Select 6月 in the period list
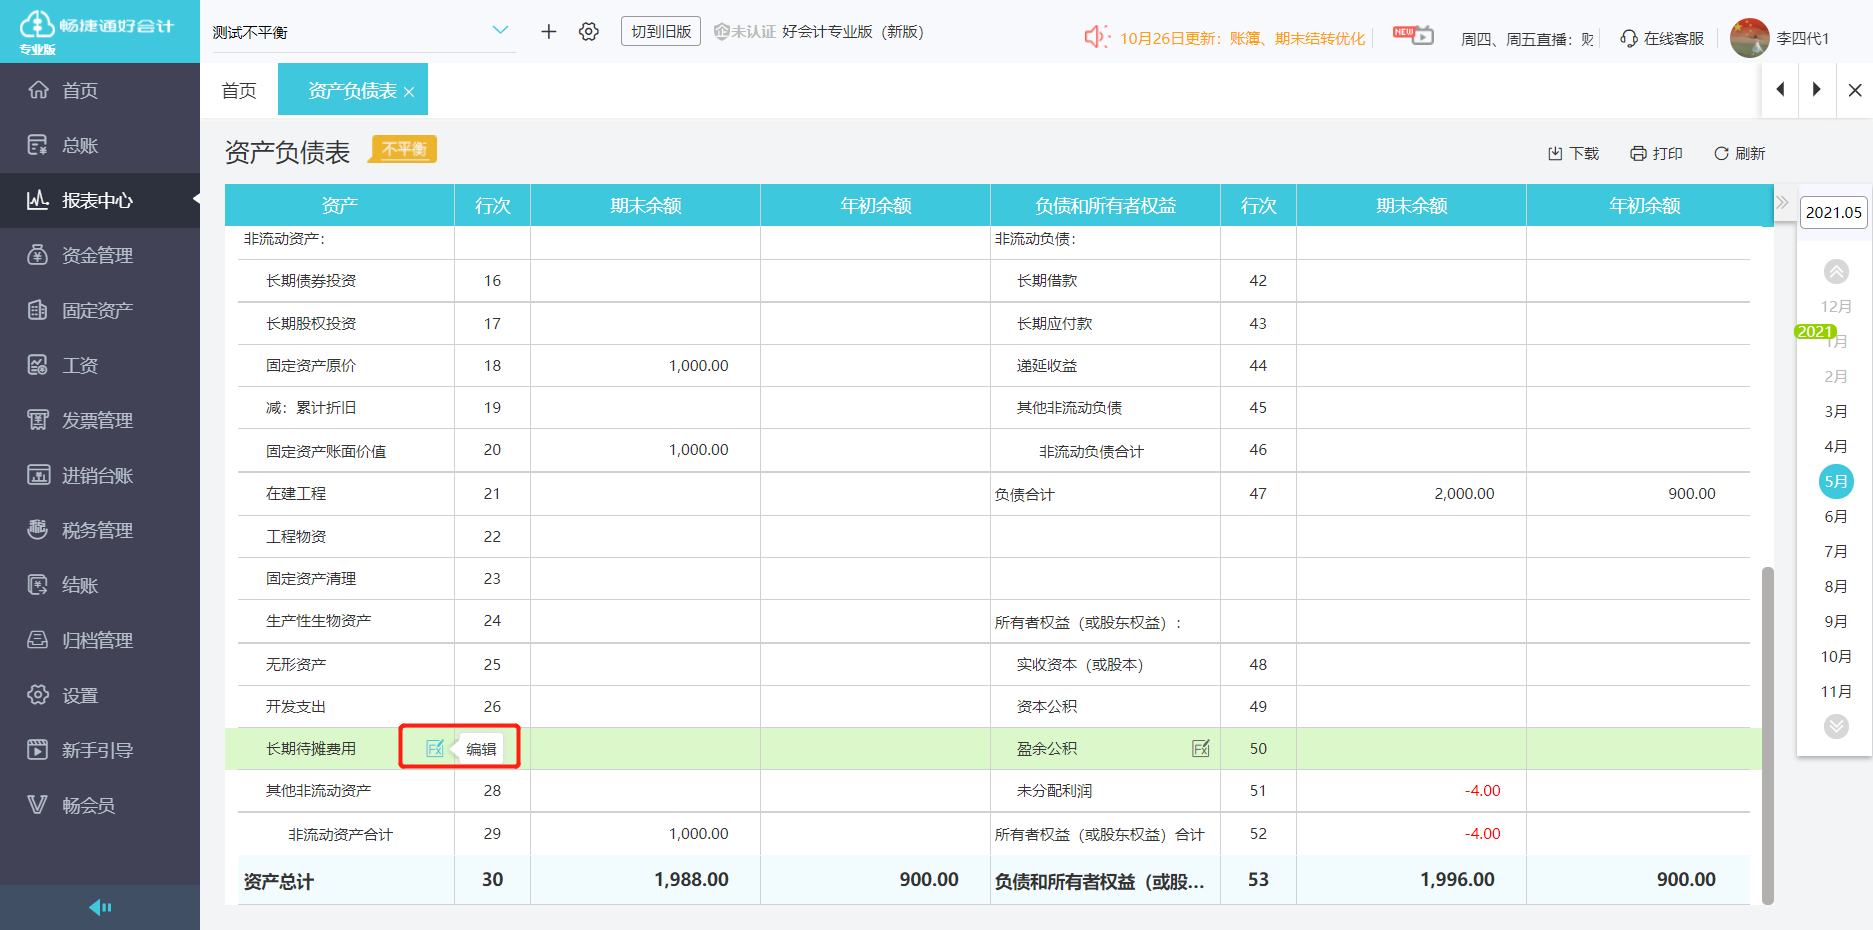 (x=1836, y=516)
